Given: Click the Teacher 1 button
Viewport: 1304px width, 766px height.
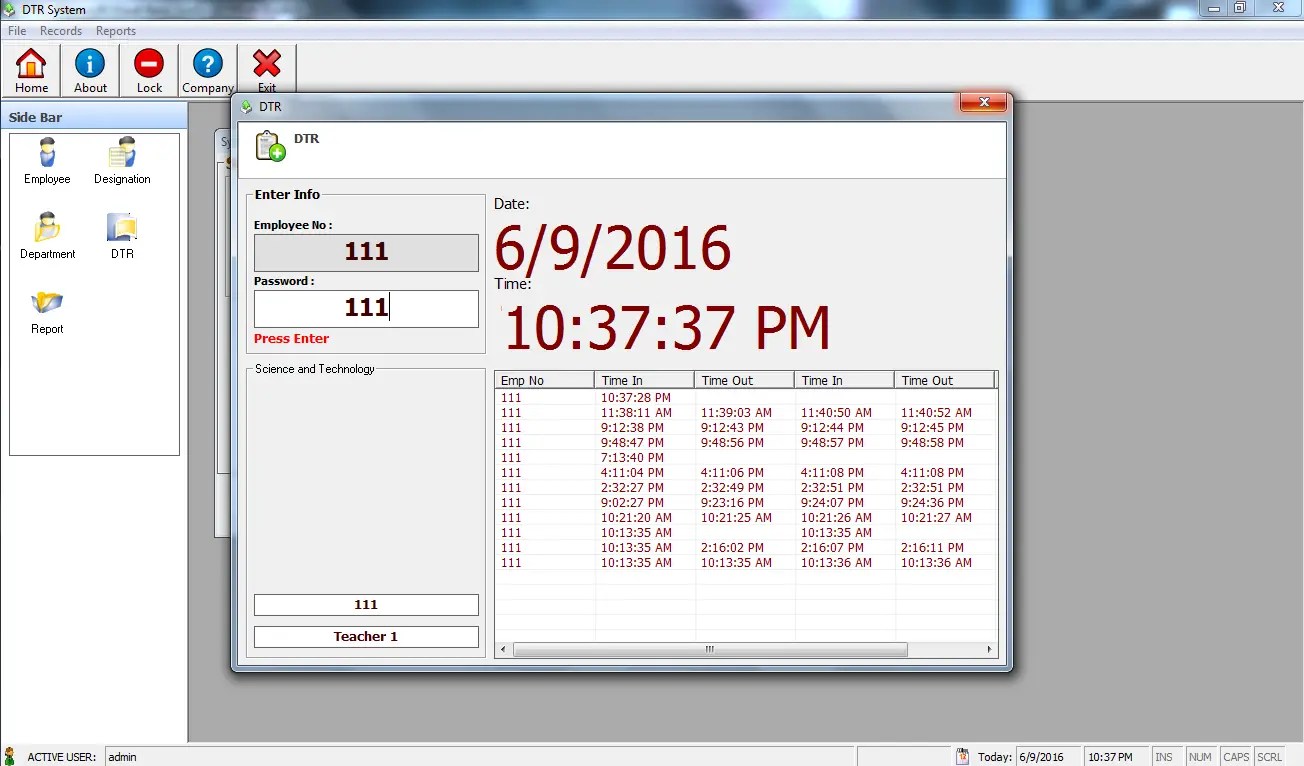Looking at the screenshot, I should [x=365, y=636].
